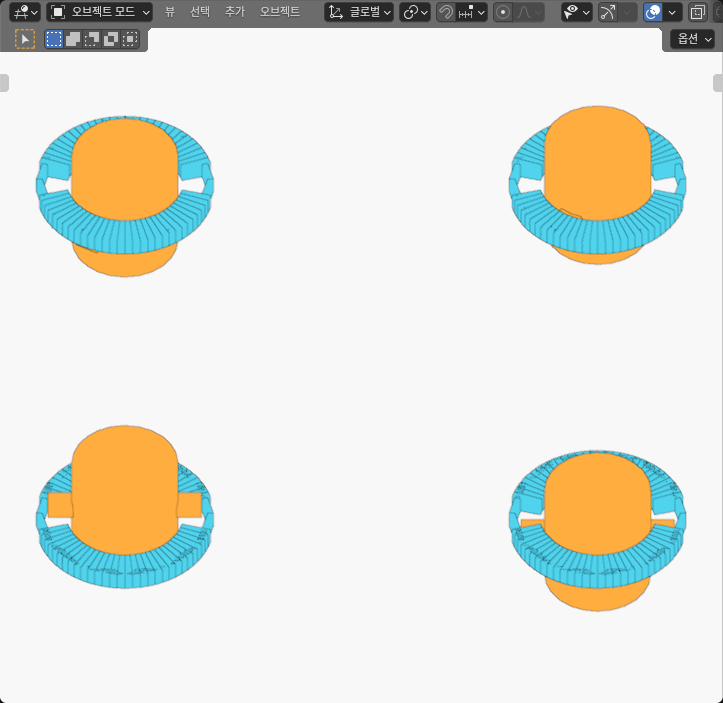The image size is (723, 703).
Task: Open the 추가 menu
Action: coord(235,12)
